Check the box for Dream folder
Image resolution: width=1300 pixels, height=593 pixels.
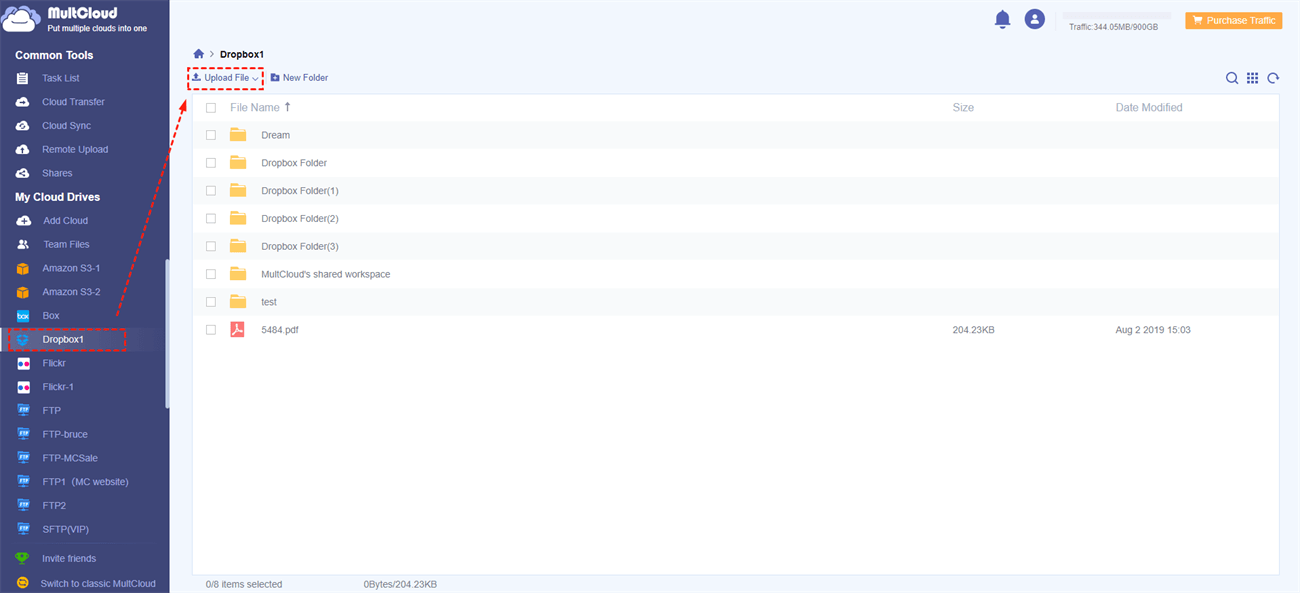tap(211, 135)
